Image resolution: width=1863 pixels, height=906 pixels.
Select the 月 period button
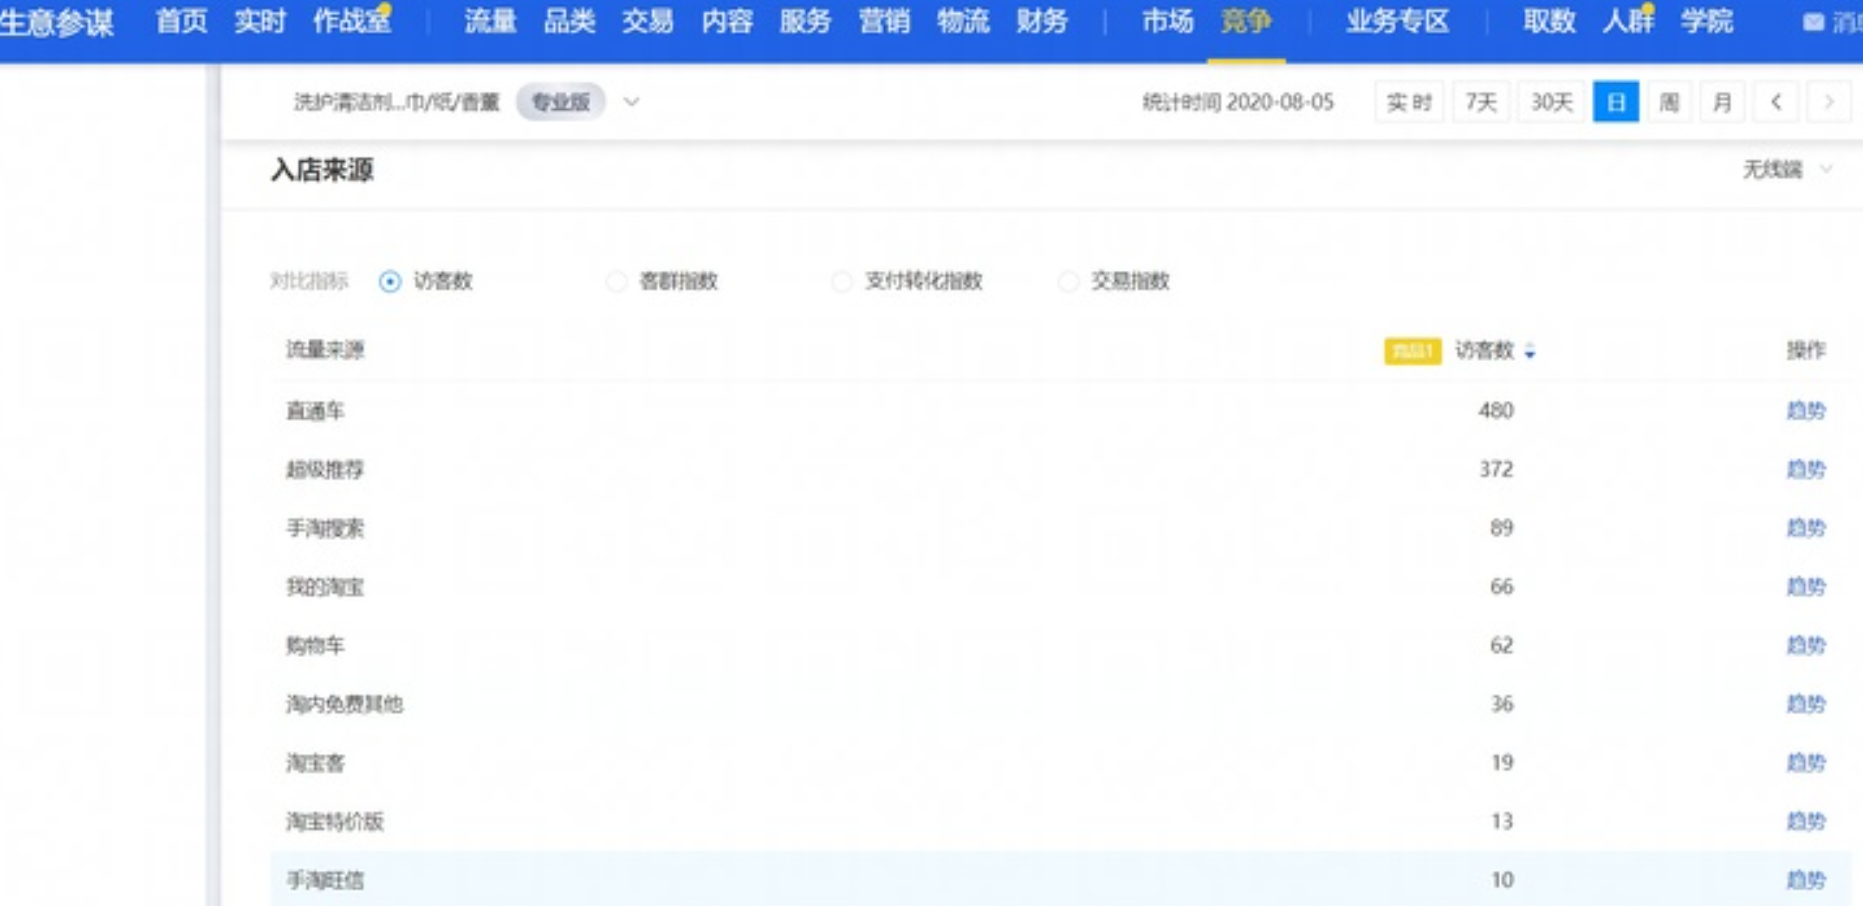(1722, 102)
